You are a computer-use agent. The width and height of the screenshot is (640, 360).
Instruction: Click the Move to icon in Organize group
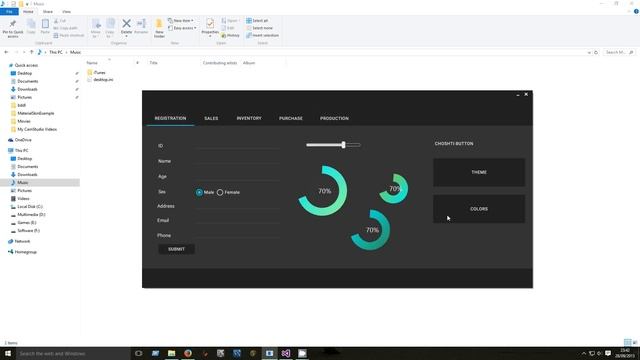pos(96,24)
